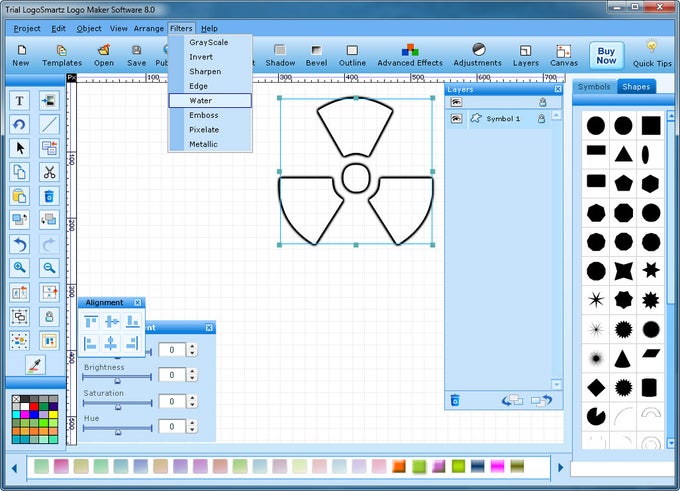The image size is (680, 491).
Task: Choose GrayScale from Filters menu
Action: click(x=210, y=43)
